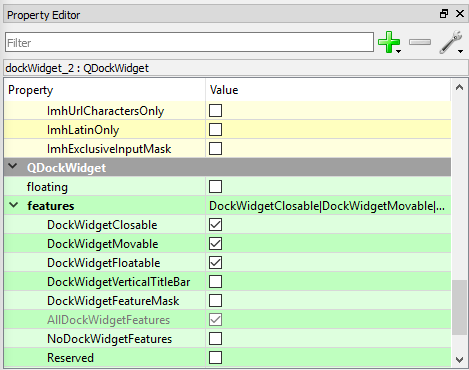Viewport: 469px width, 370px height.
Task: Open the wrench icon dropdown arrow
Action: tap(460, 51)
